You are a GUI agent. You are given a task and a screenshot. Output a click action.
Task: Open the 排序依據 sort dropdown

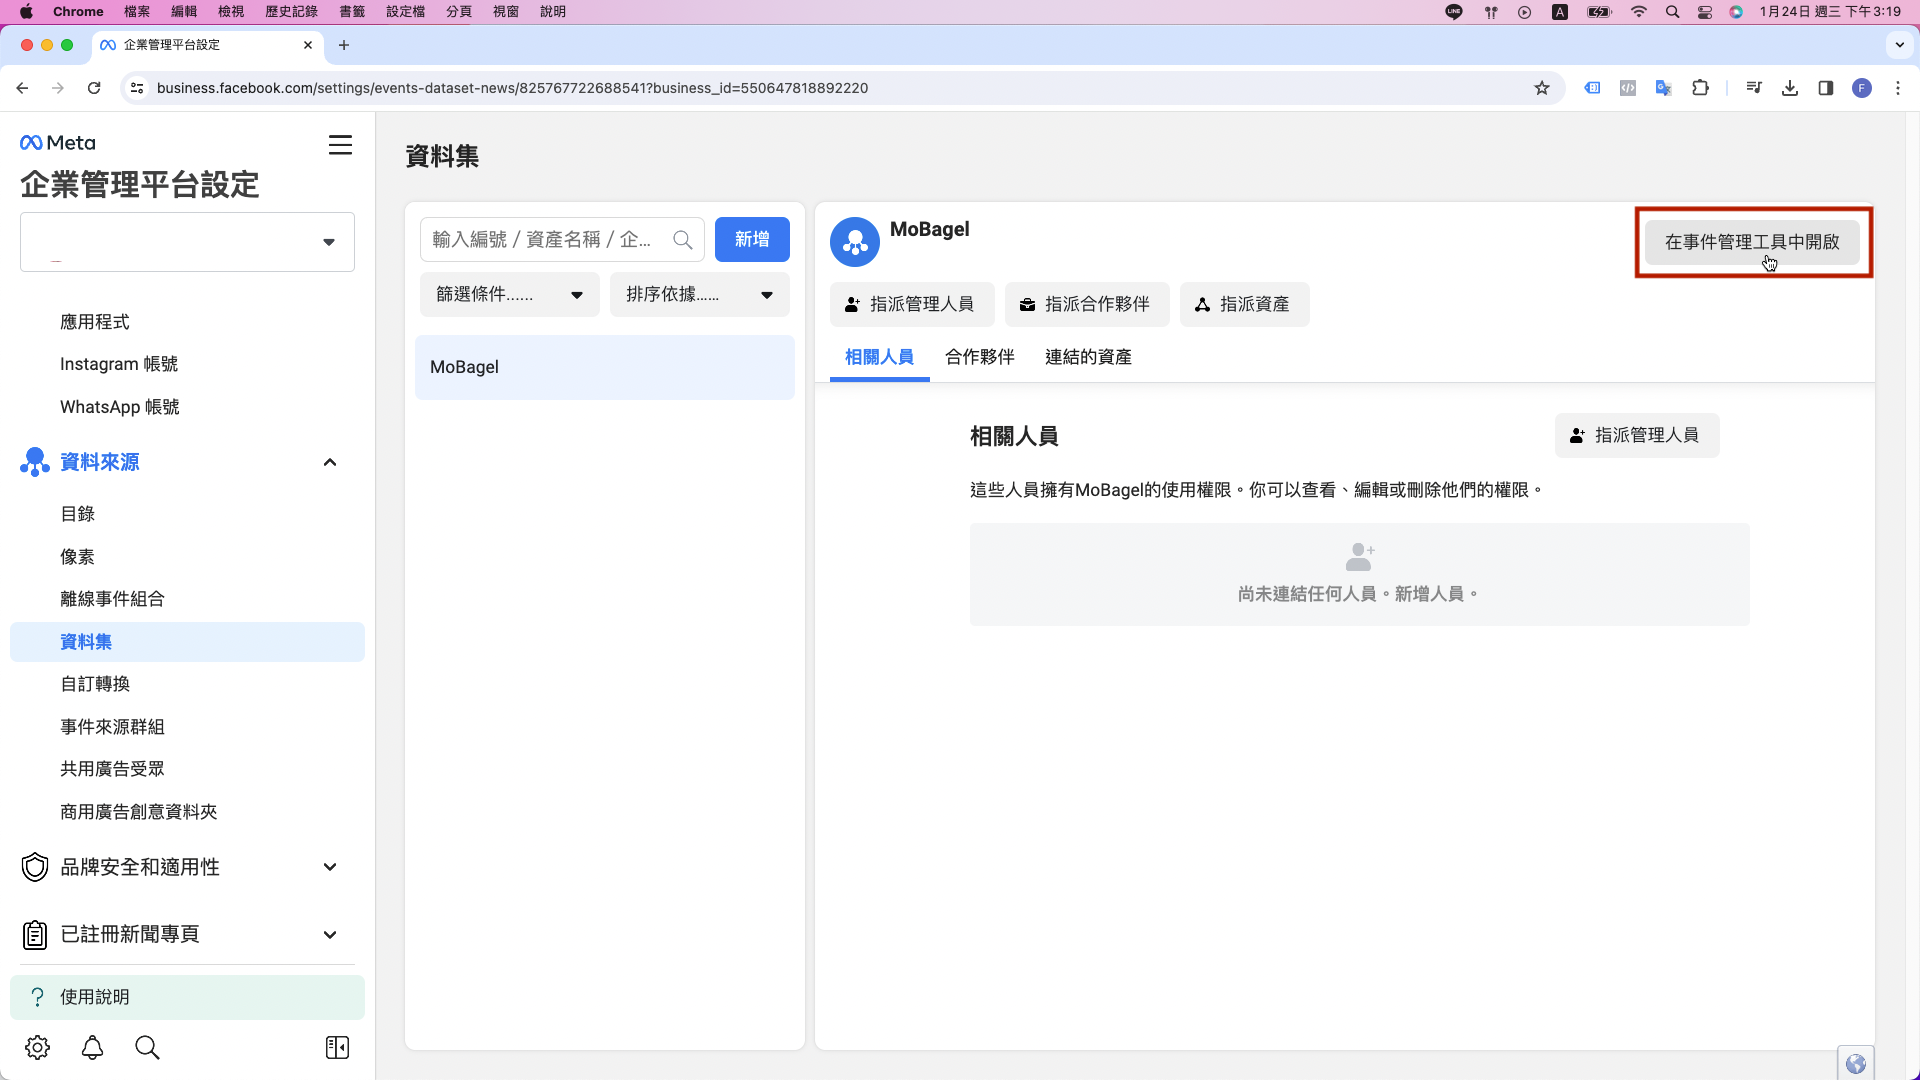[700, 295]
